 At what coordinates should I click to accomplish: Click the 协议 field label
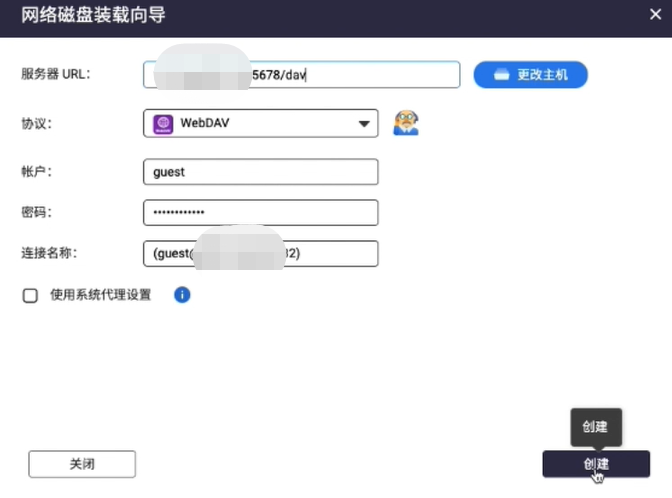coord(36,124)
